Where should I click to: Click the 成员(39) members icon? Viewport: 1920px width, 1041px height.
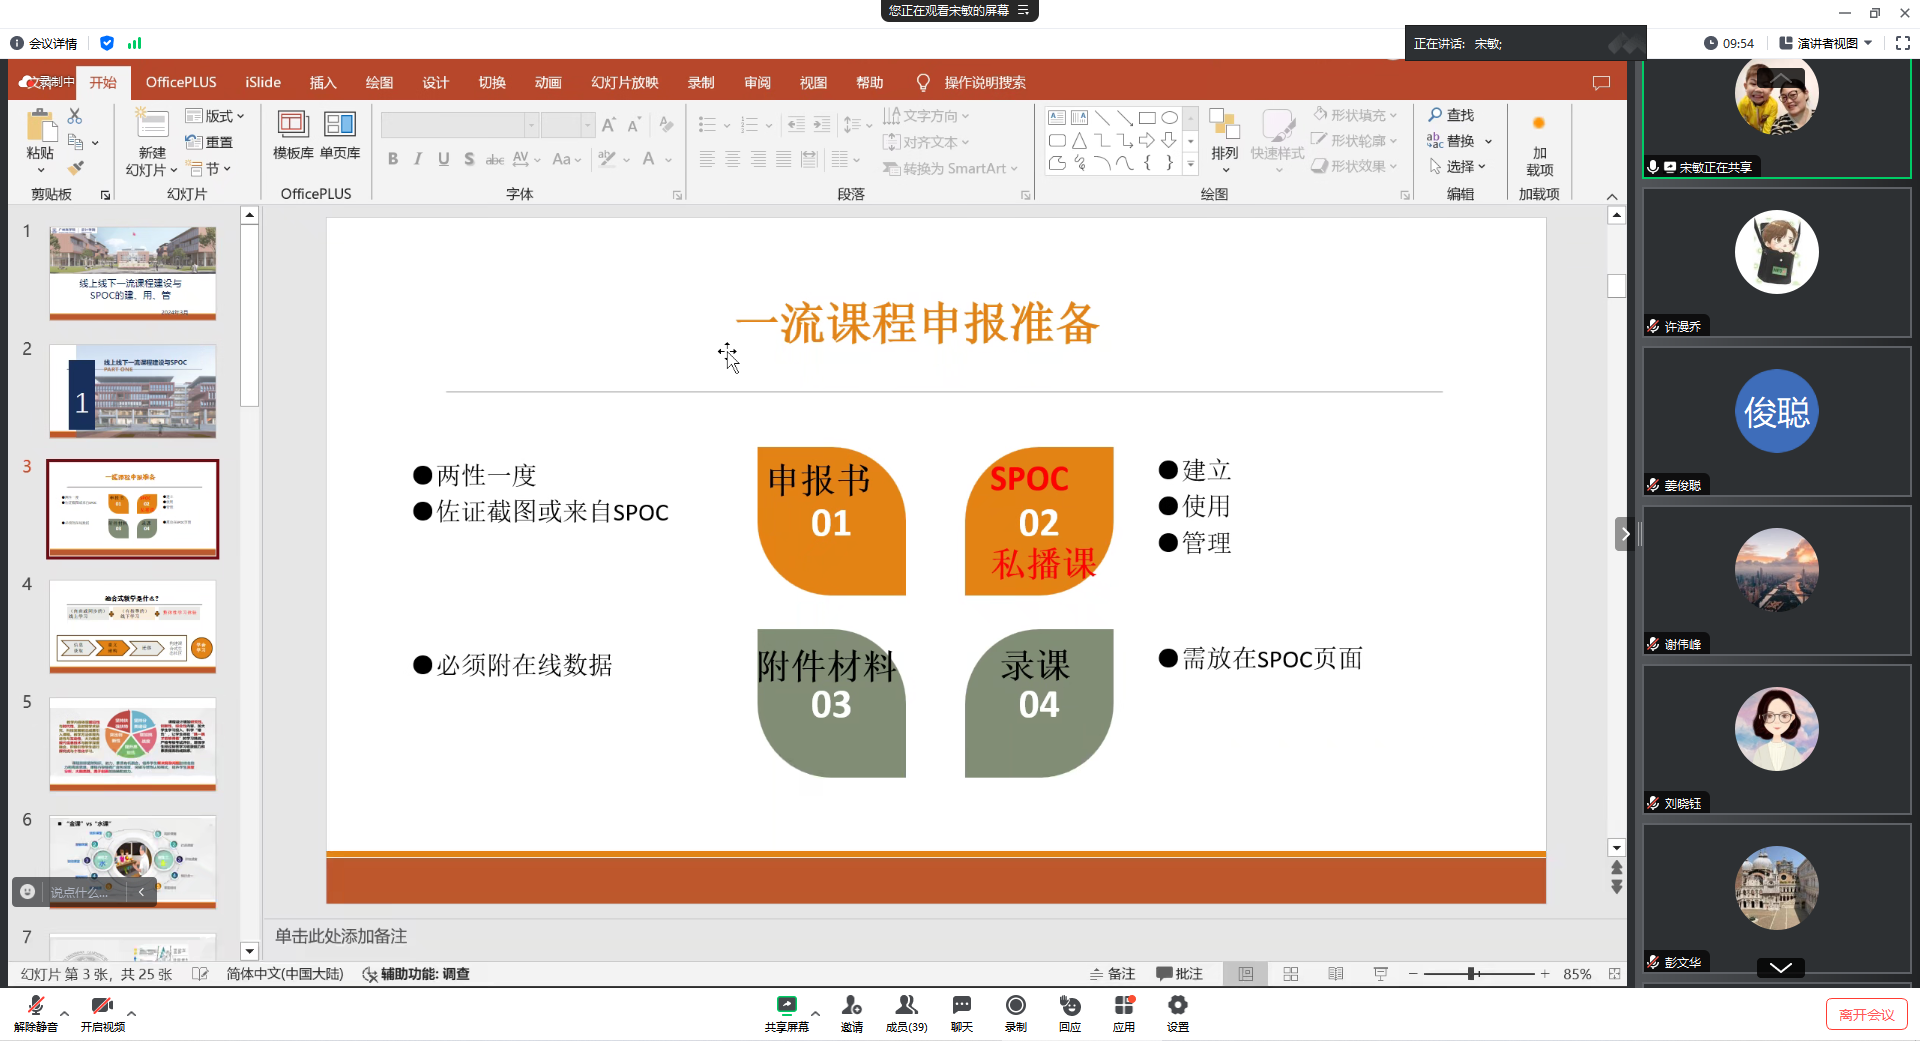pyautogui.click(x=906, y=1012)
